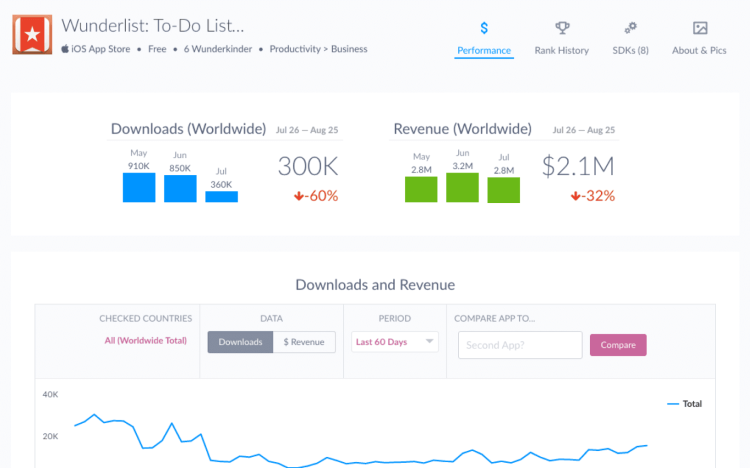Click the trophy Rank History icon
Viewport: 750px width, 468px height.
562,28
